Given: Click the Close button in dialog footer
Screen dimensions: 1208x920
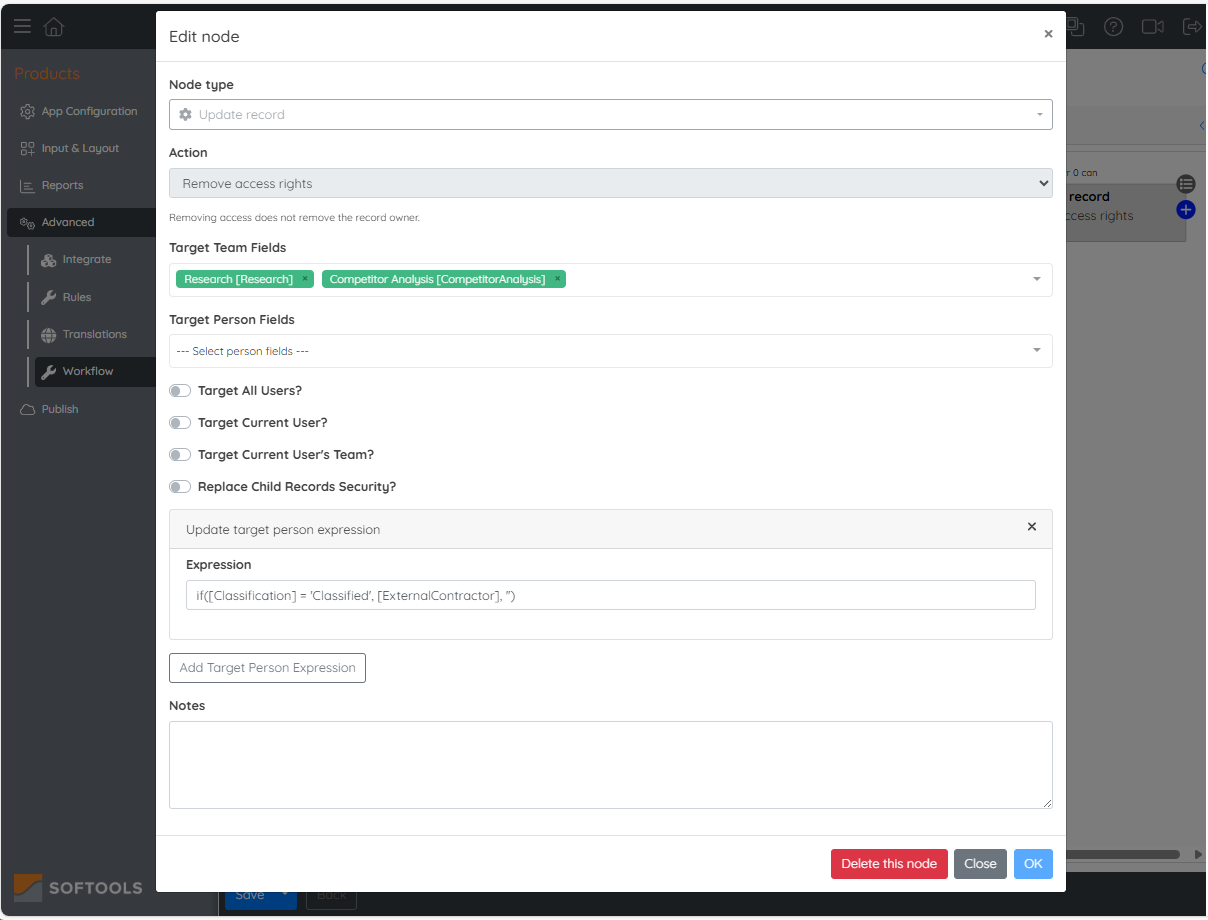Looking at the screenshot, I should tap(980, 864).
